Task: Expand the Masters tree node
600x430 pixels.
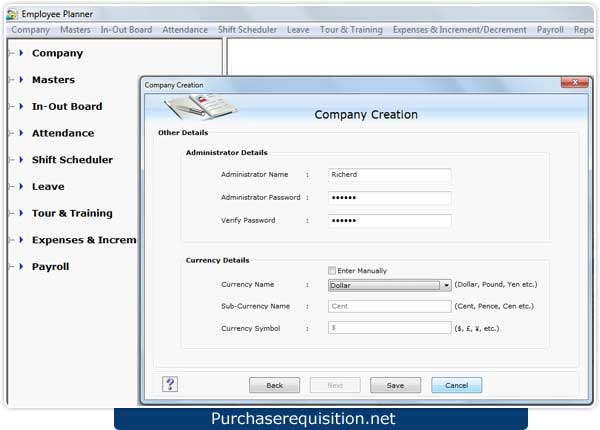Action: 21,80
